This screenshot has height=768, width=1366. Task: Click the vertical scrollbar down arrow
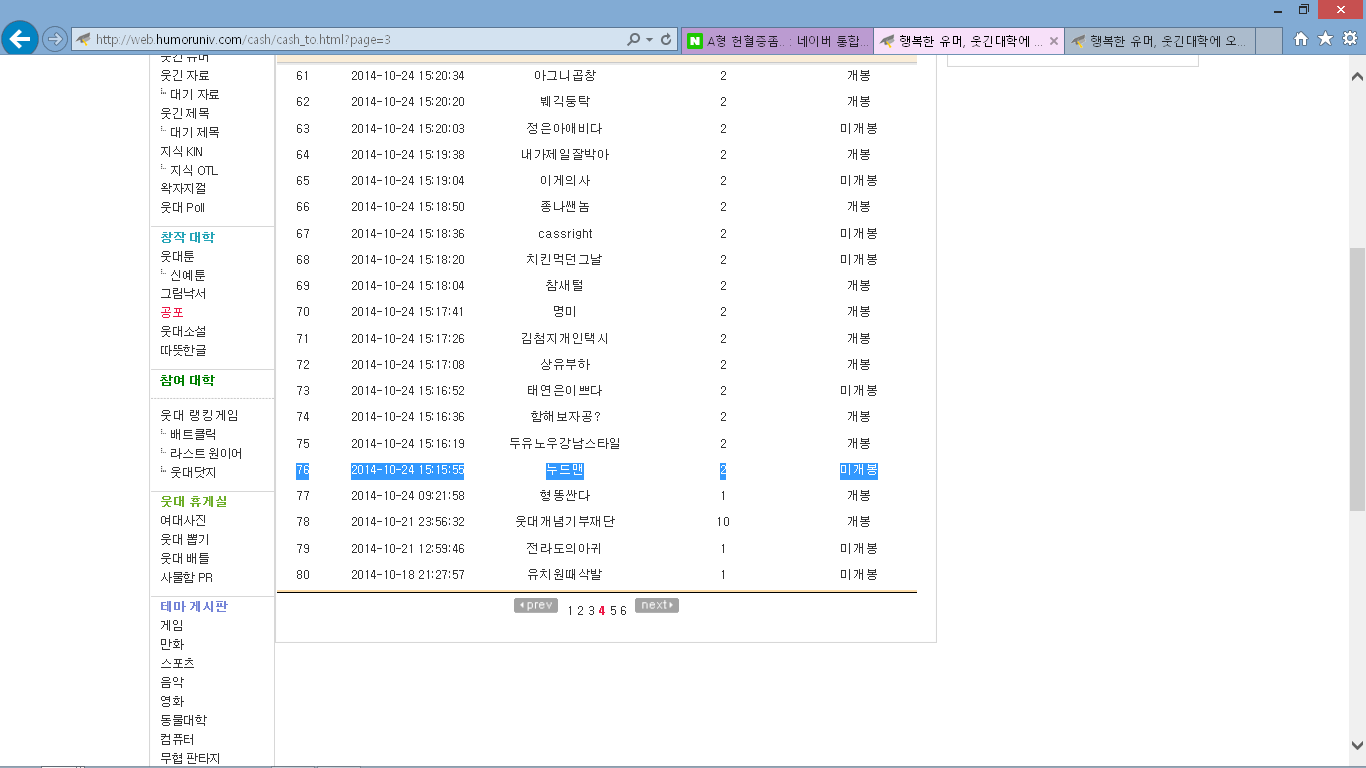1357,745
